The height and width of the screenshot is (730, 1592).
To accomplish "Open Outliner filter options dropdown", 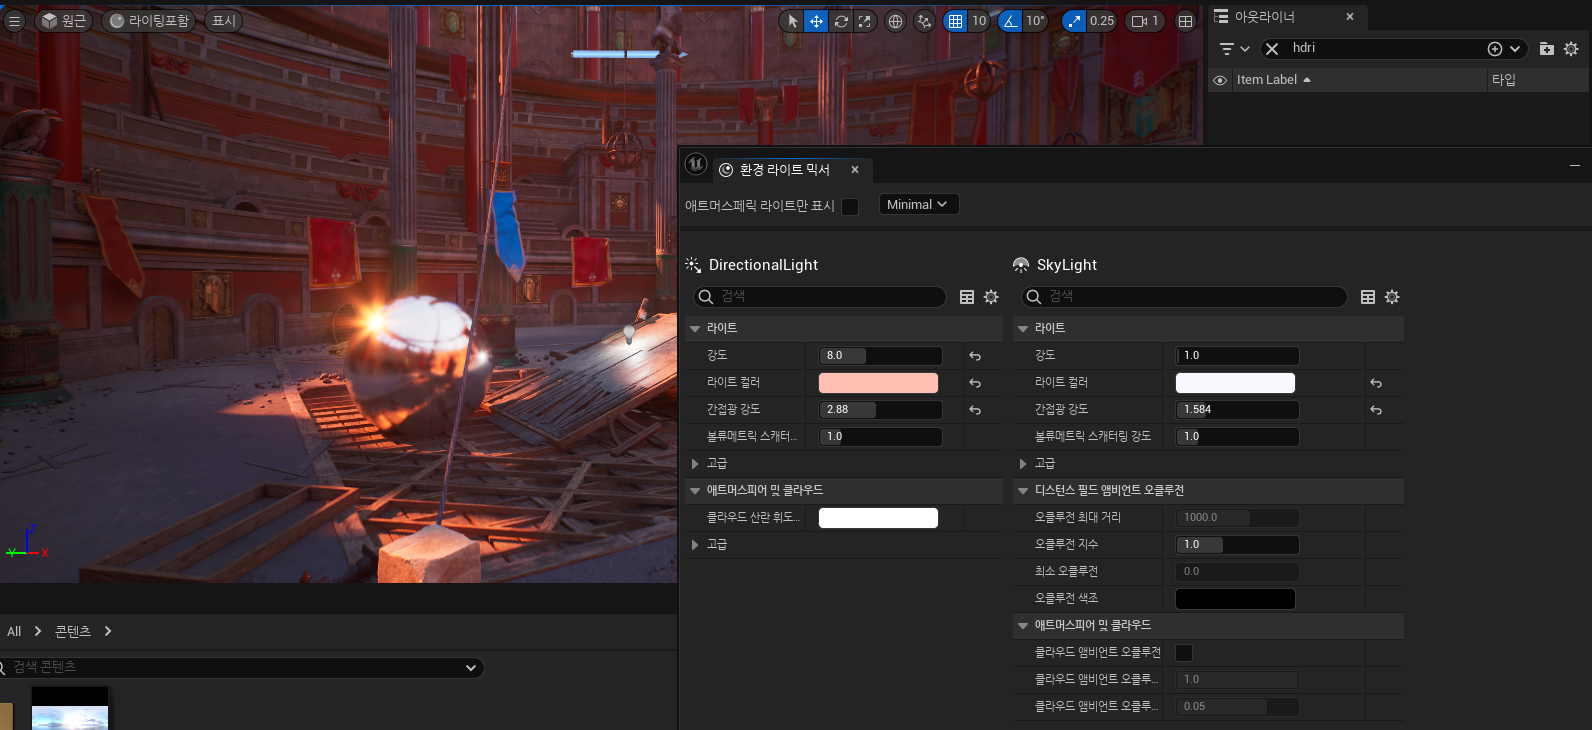I will (1234, 48).
